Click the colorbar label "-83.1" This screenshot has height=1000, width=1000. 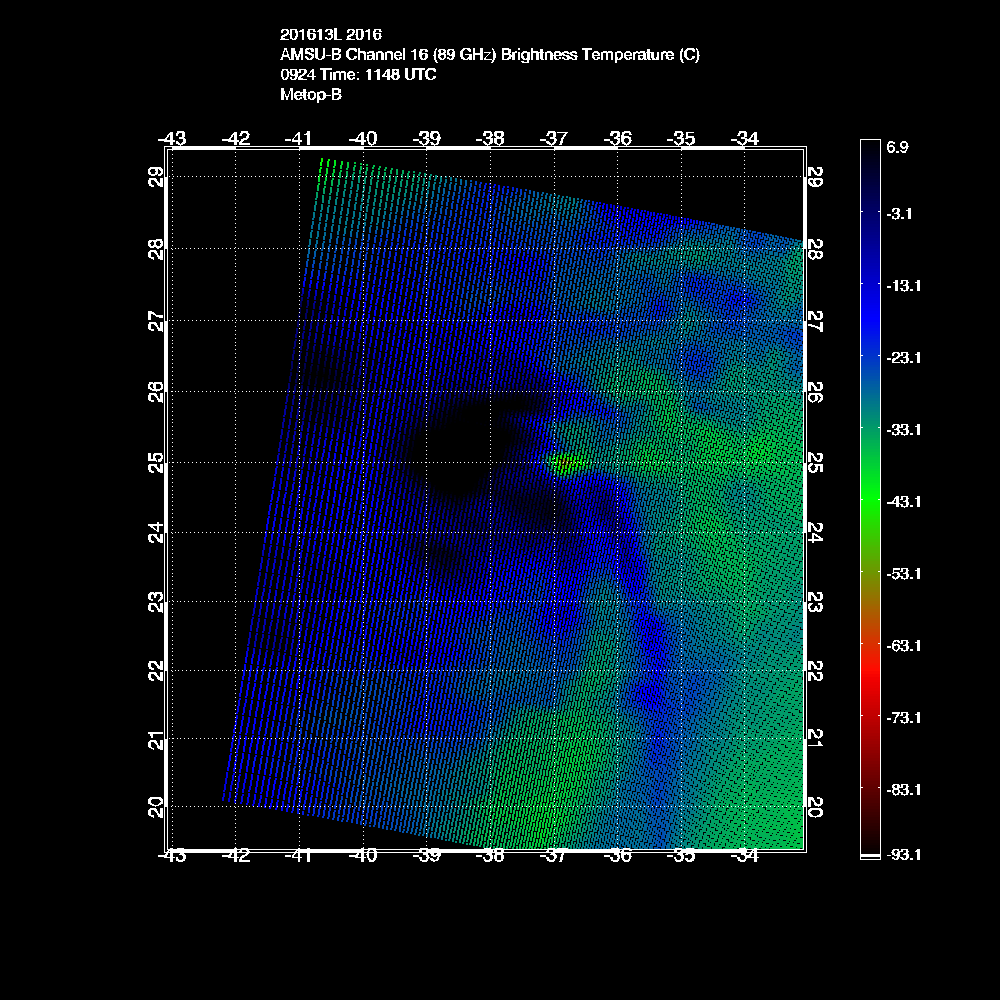click(x=904, y=790)
